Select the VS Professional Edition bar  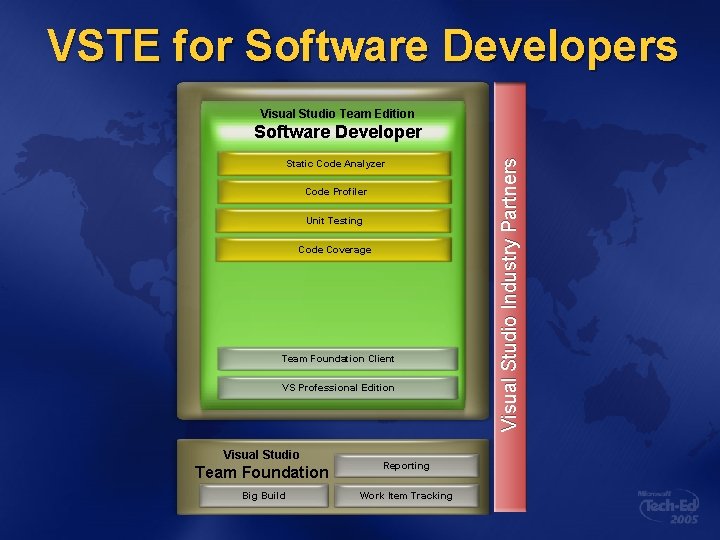(338, 388)
